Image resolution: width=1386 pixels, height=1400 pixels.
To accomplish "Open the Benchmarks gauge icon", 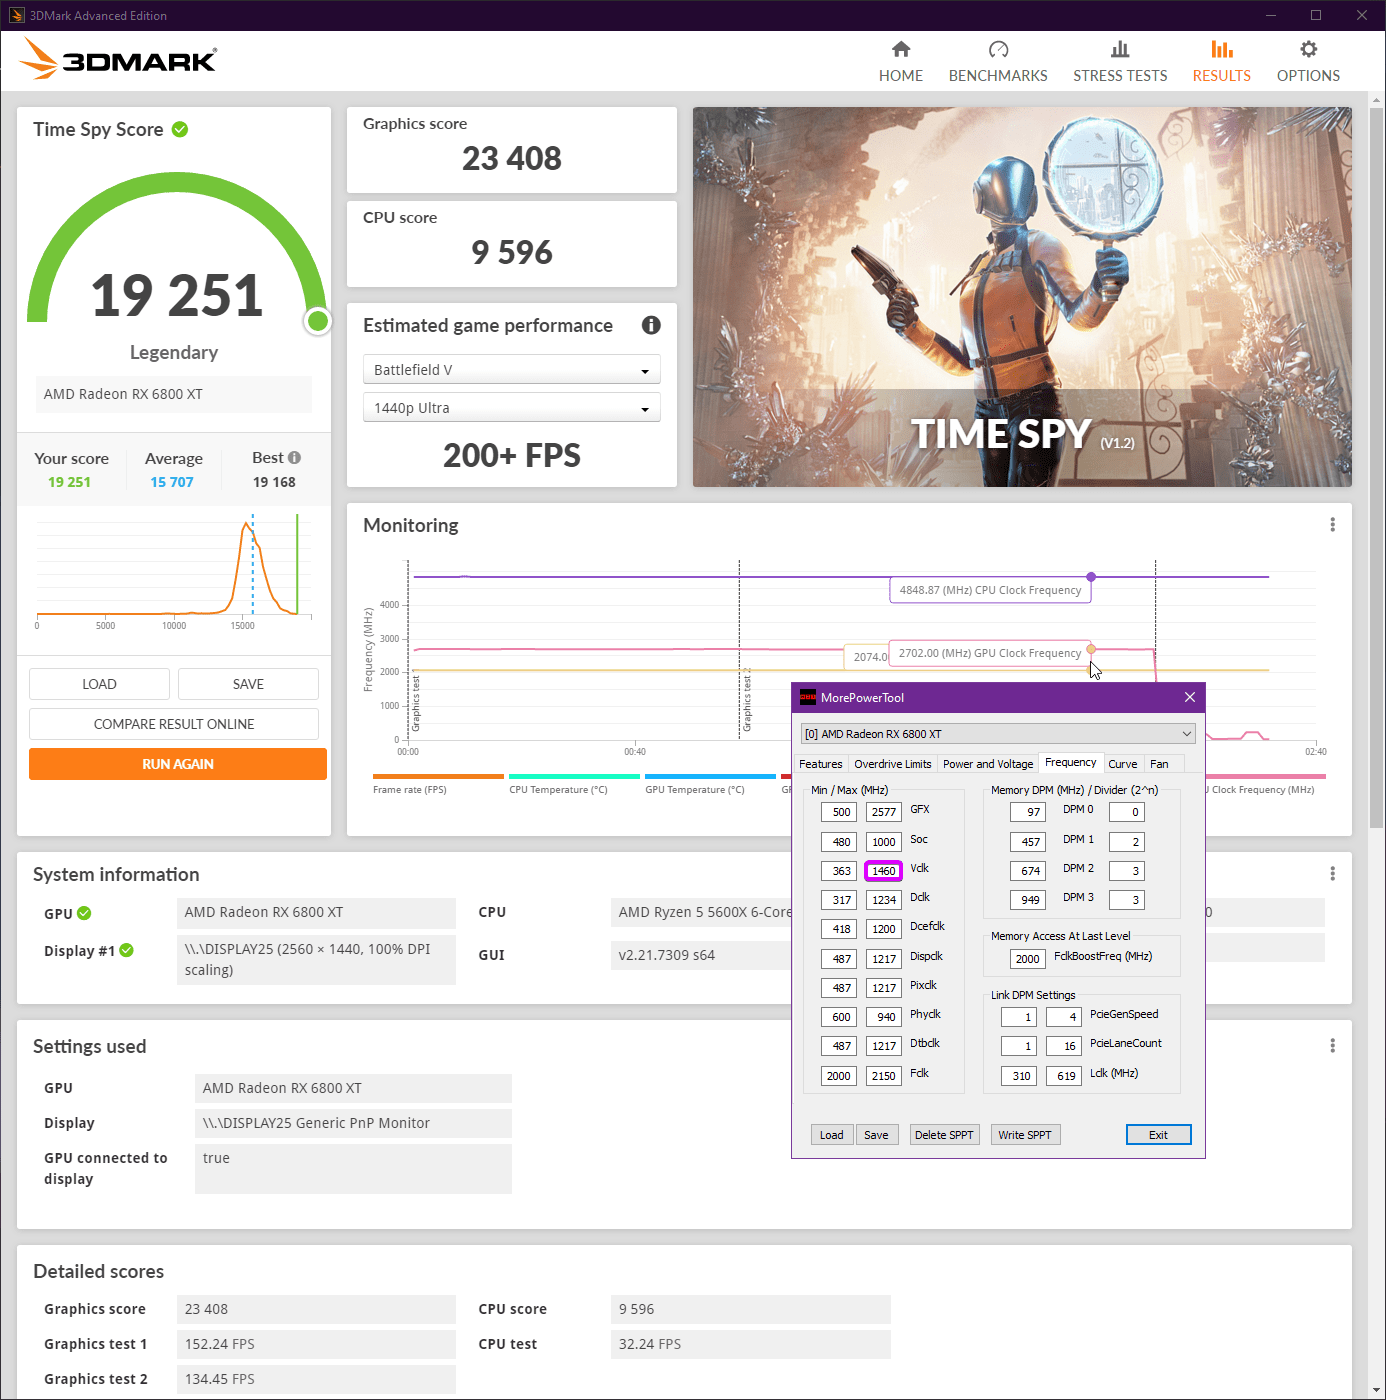I will click(998, 49).
